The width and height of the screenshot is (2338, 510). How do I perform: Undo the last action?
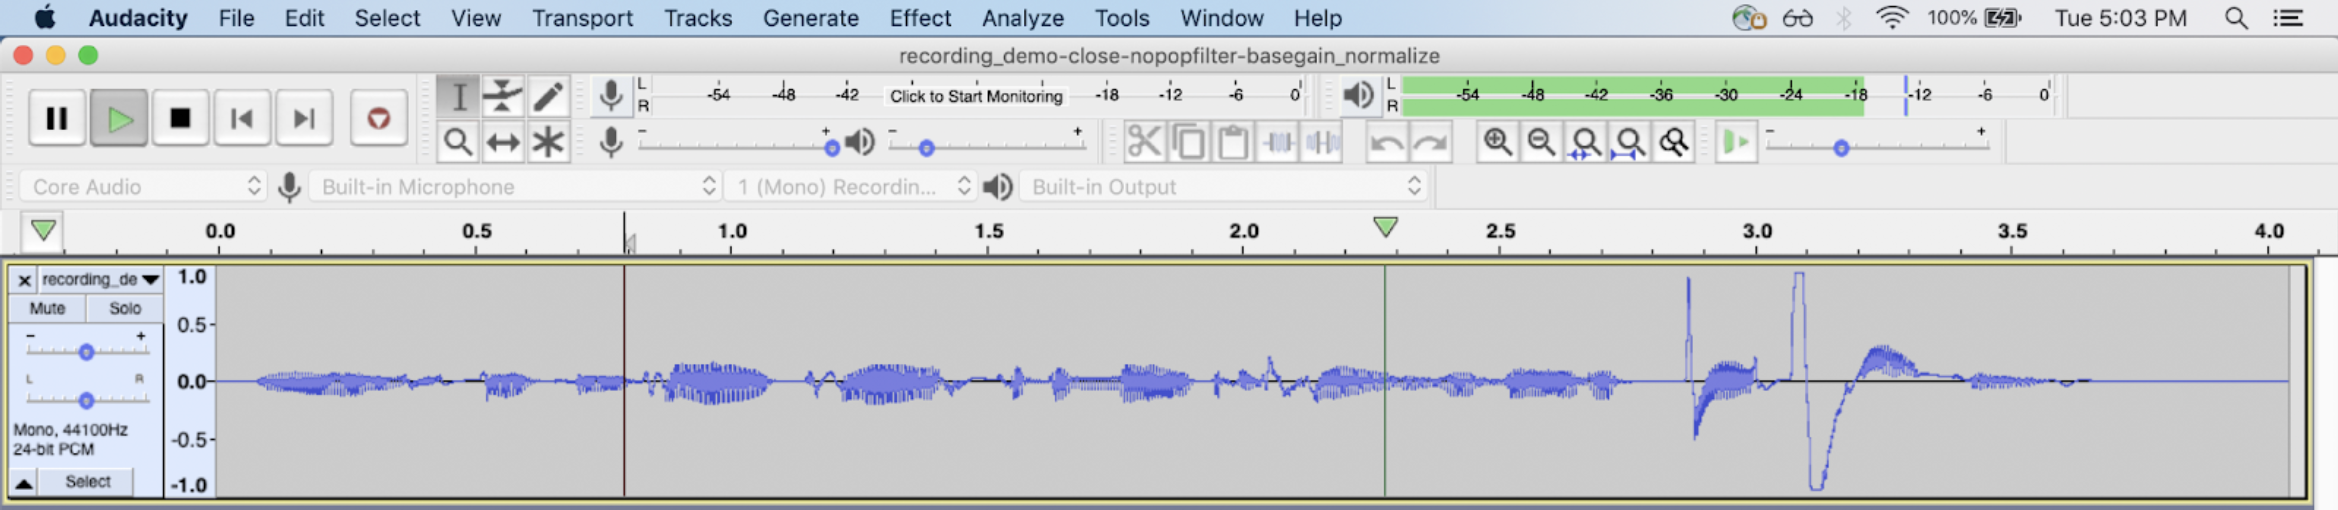(1387, 142)
